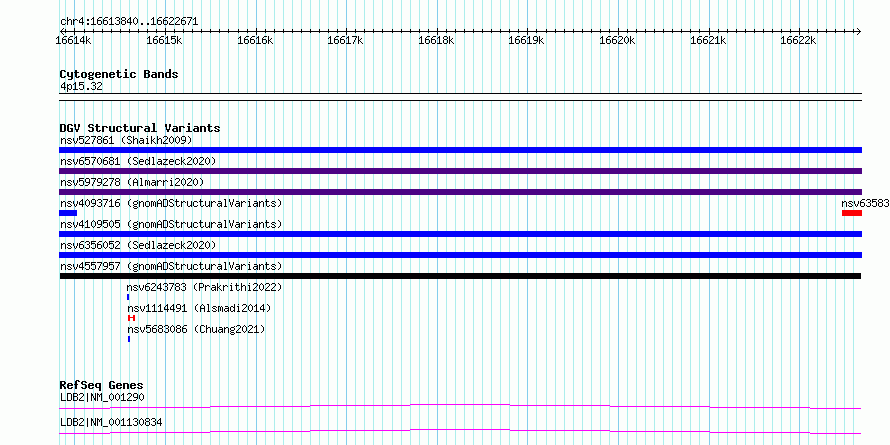Open the DGV Structural Variants track title
This screenshot has height=445, width=890.
pos(140,128)
